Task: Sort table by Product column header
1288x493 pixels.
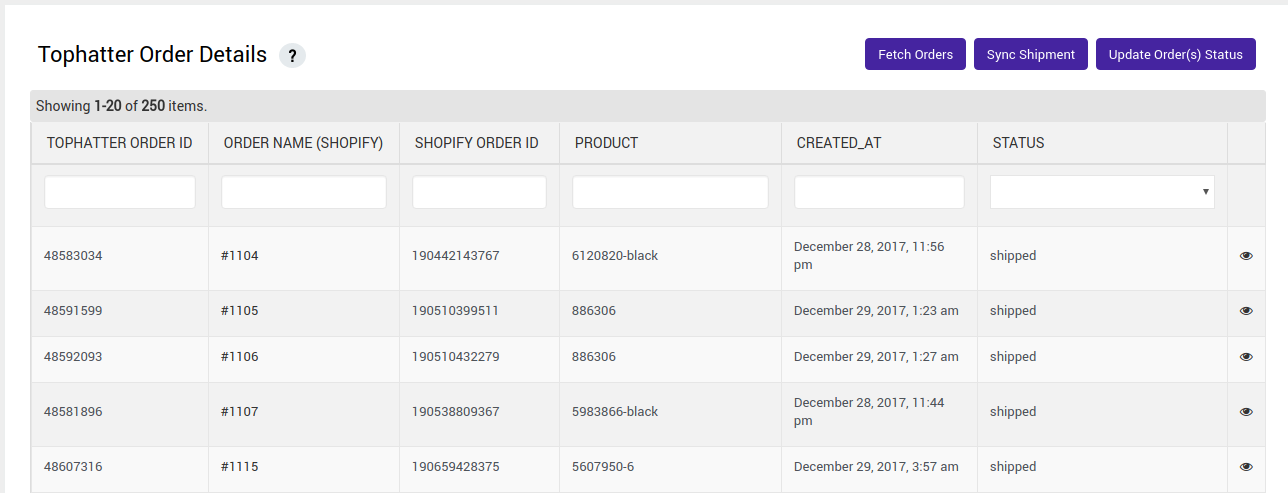Action: pyautogui.click(x=606, y=143)
